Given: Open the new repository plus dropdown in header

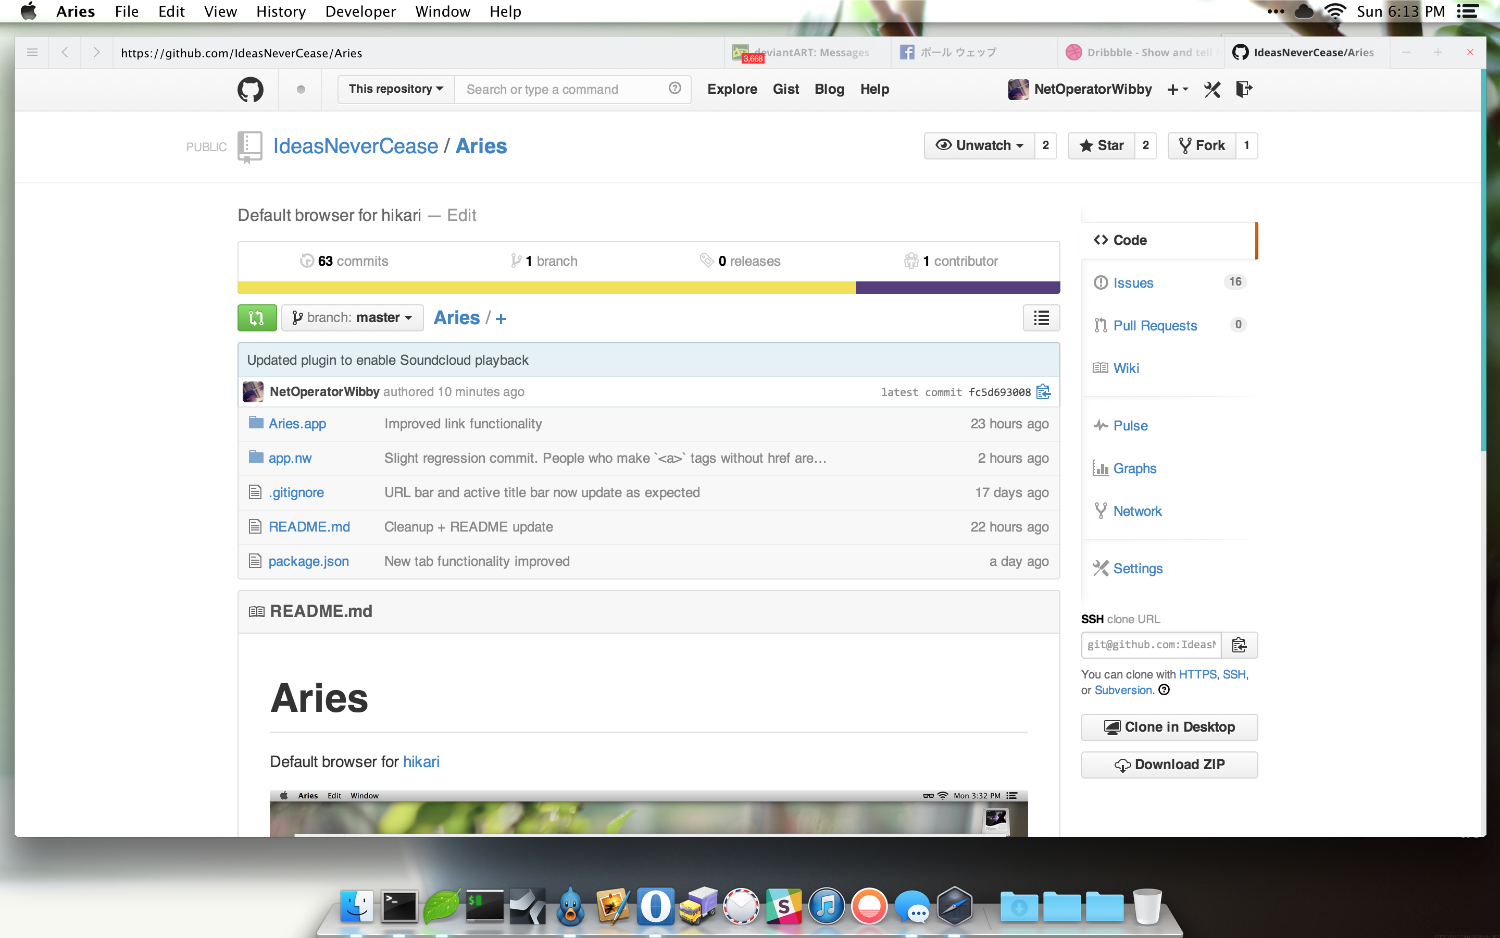Looking at the screenshot, I should [1177, 89].
